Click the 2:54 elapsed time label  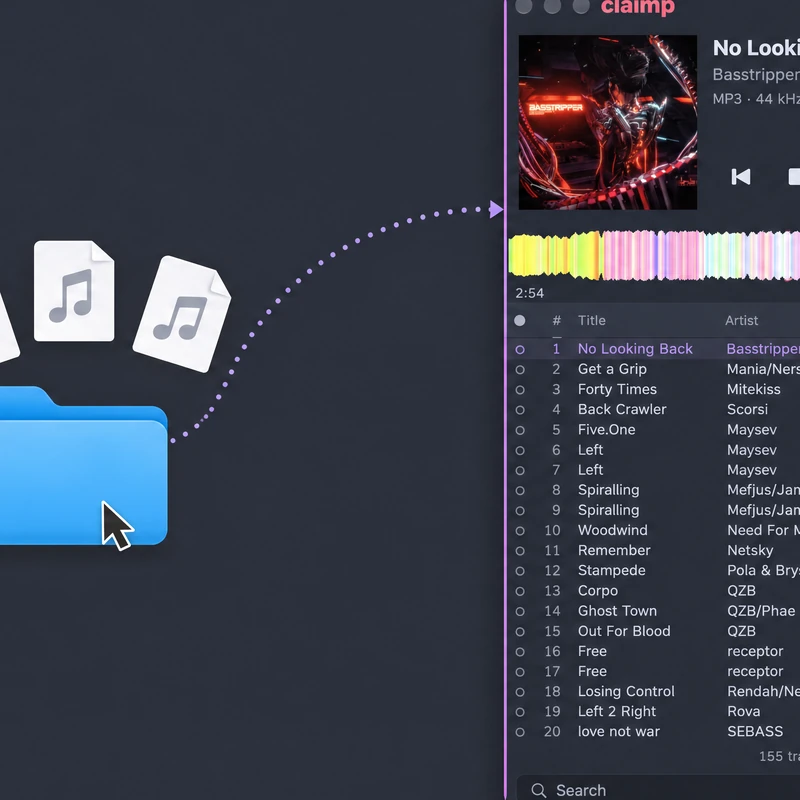(x=529, y=293)
